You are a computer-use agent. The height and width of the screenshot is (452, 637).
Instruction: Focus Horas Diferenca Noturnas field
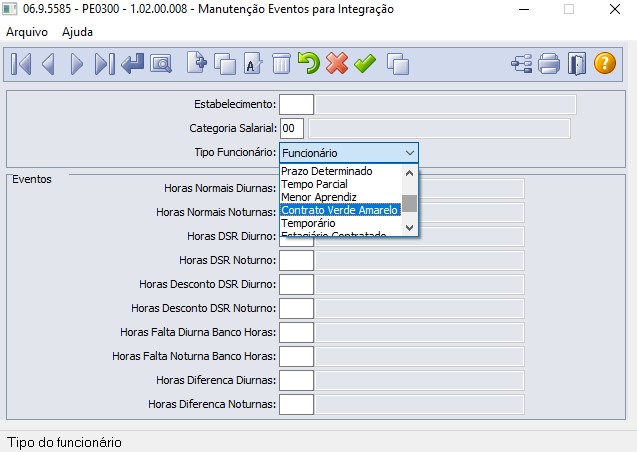click(296, 404)
